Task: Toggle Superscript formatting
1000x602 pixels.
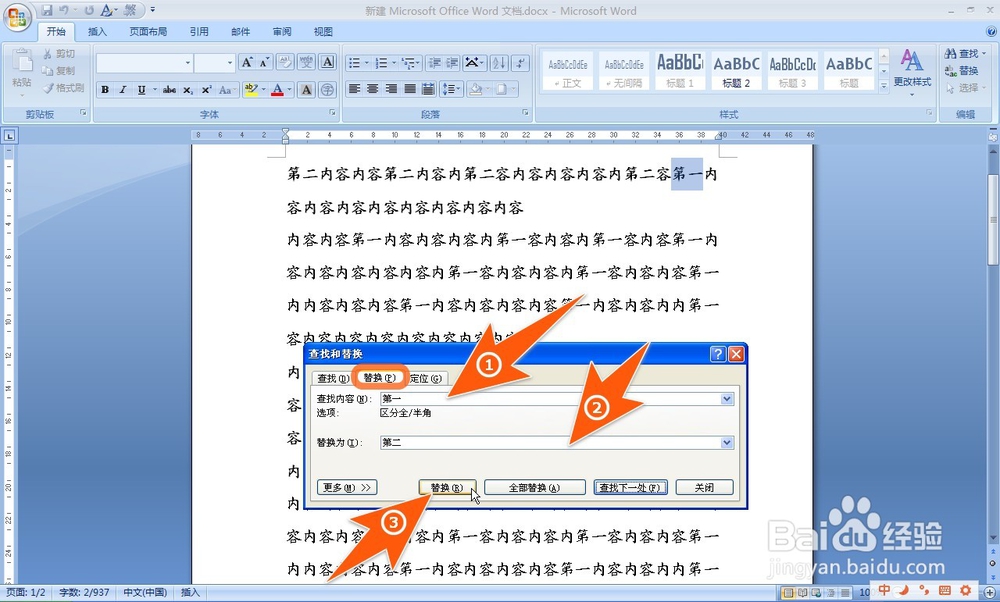Action: 206,90
